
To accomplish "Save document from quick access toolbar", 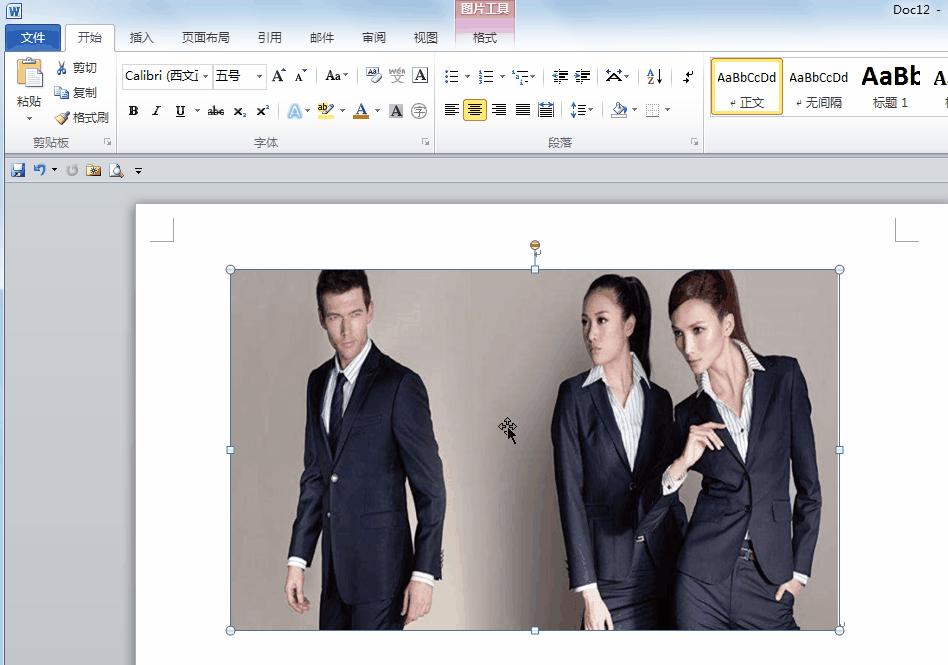I will pos(18,170).
